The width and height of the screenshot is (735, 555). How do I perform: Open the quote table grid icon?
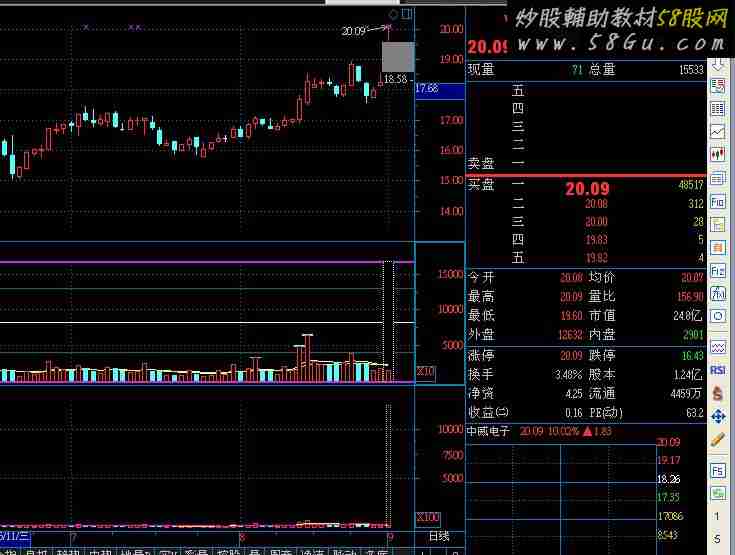[x=718, y=109]
